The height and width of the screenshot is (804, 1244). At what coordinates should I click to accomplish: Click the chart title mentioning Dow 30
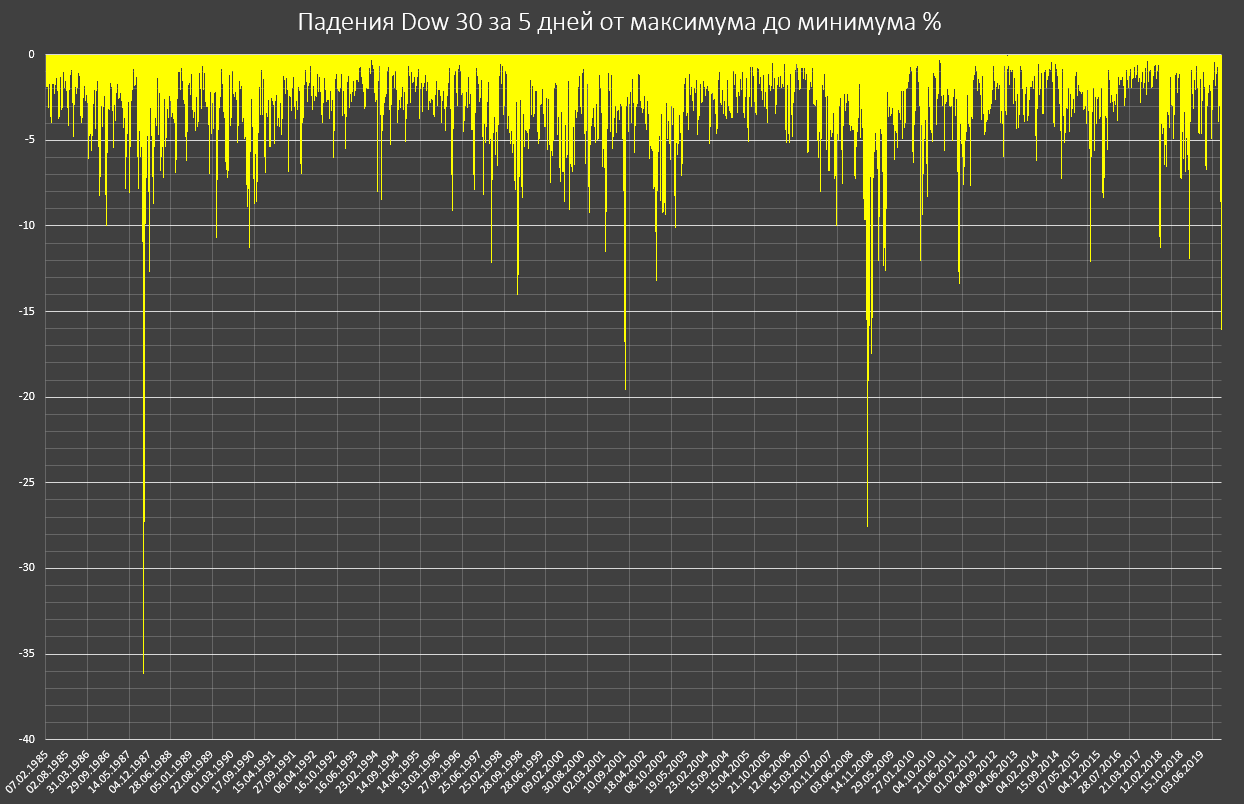pyautogui.click(x=620, y=23)
